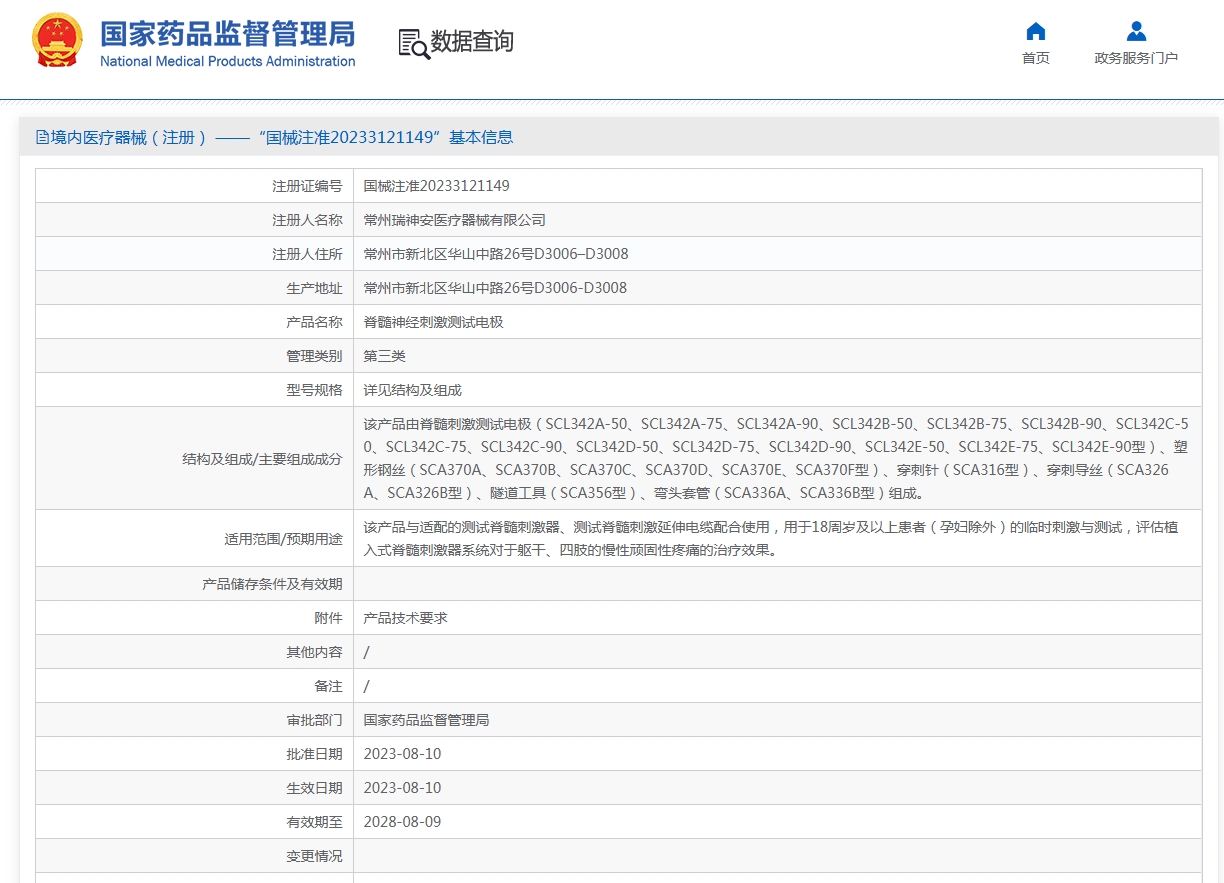Click the 注册人名称 label
This screenshot has width=1224, height=883.
[x=307, y=220]
